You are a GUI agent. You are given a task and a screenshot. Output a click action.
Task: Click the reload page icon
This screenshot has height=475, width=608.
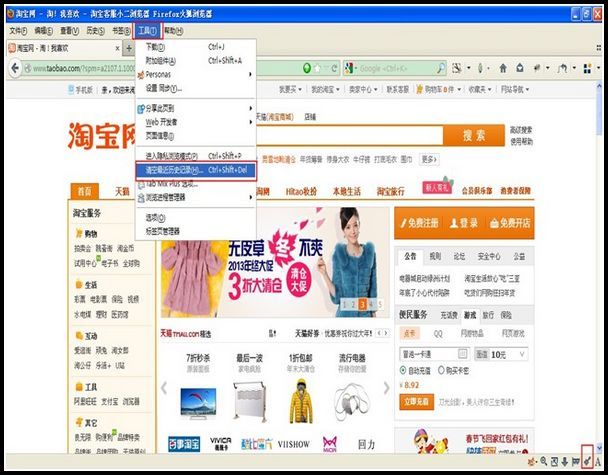(334, 69)
